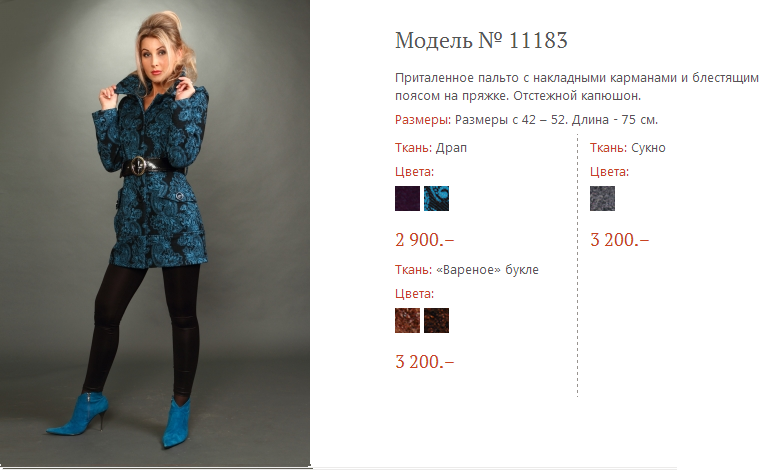Choose the blue paisley Драп swatch
Image resolution: width=770 pixels, height=470 pixels.
tap(436, 198)
